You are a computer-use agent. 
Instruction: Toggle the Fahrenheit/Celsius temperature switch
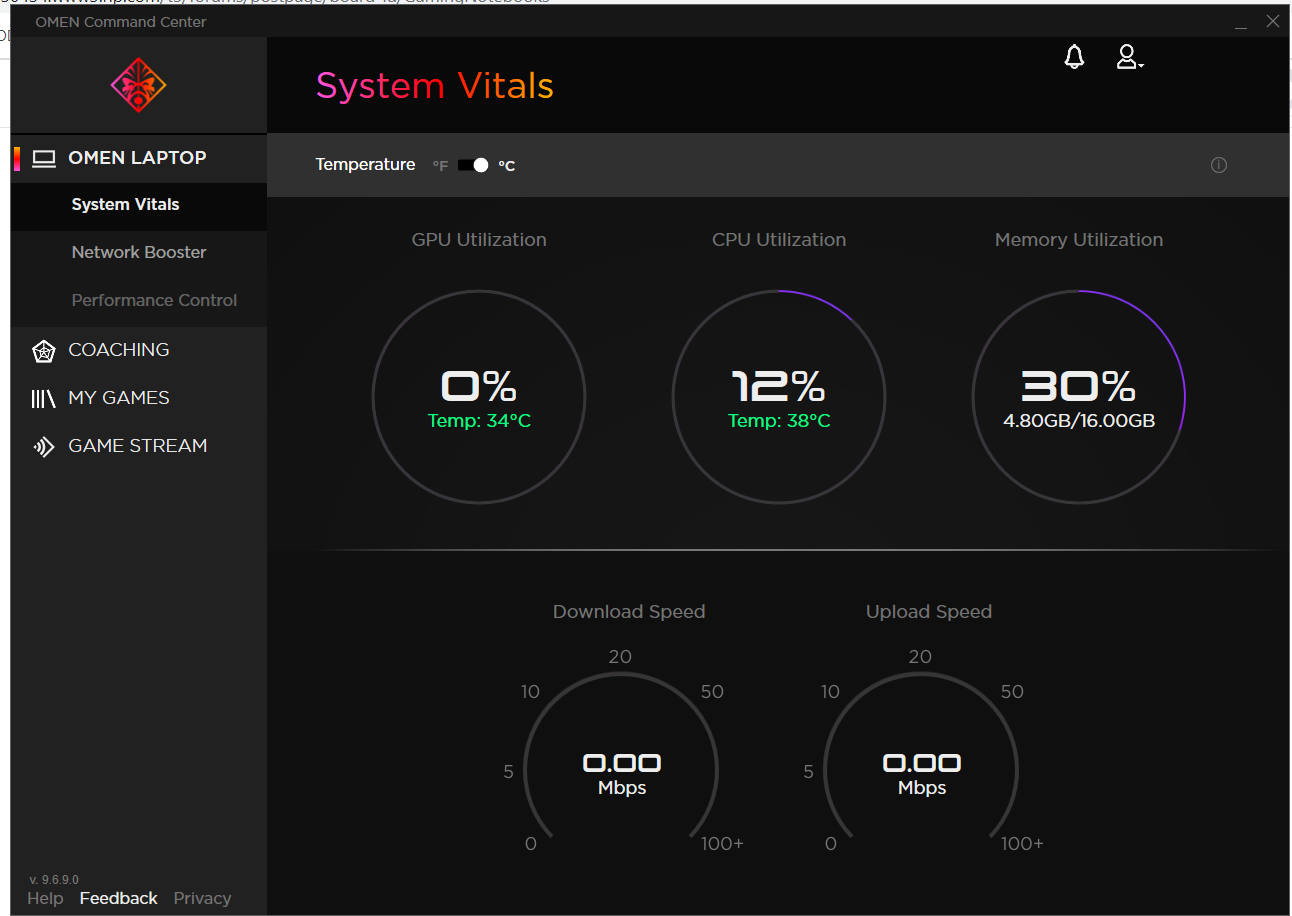pyautogui.click(x=473, y=165)
